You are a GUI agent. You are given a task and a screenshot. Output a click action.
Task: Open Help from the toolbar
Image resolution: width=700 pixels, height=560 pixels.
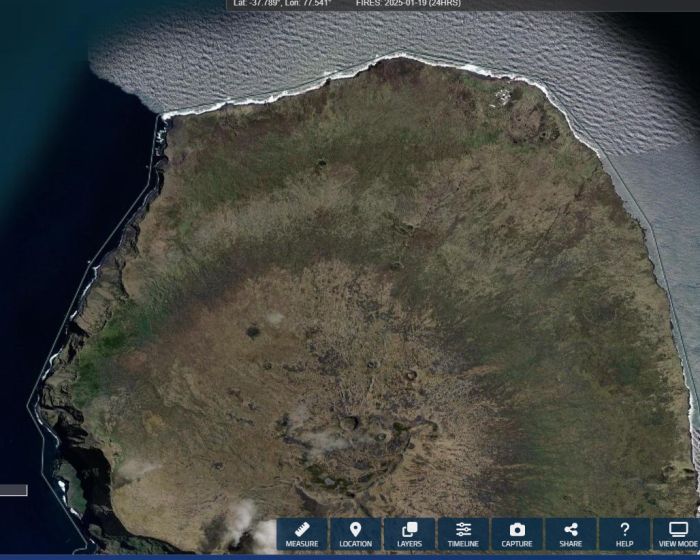tap(625, 534)
